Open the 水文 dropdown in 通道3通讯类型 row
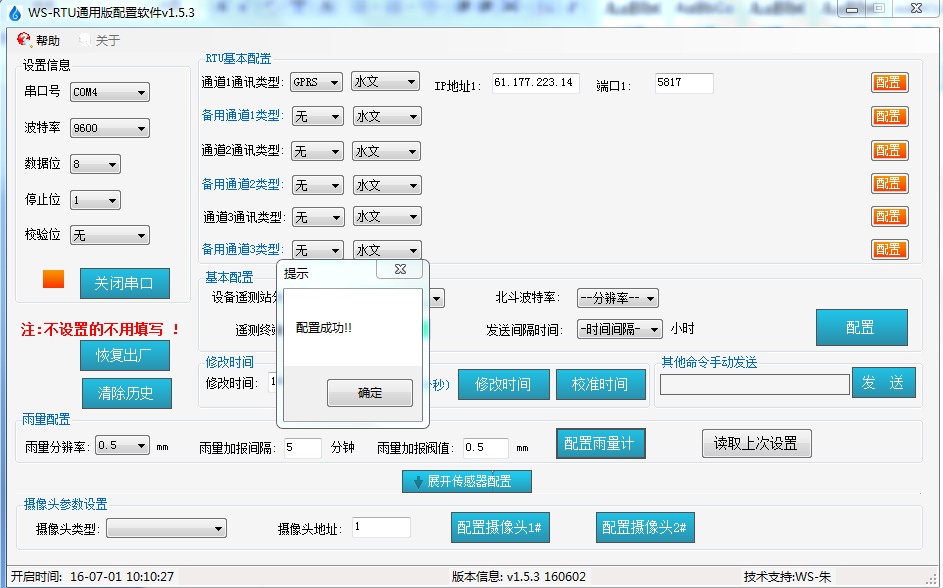The width and height of the screenshot is (943, 588). [387, 216]
